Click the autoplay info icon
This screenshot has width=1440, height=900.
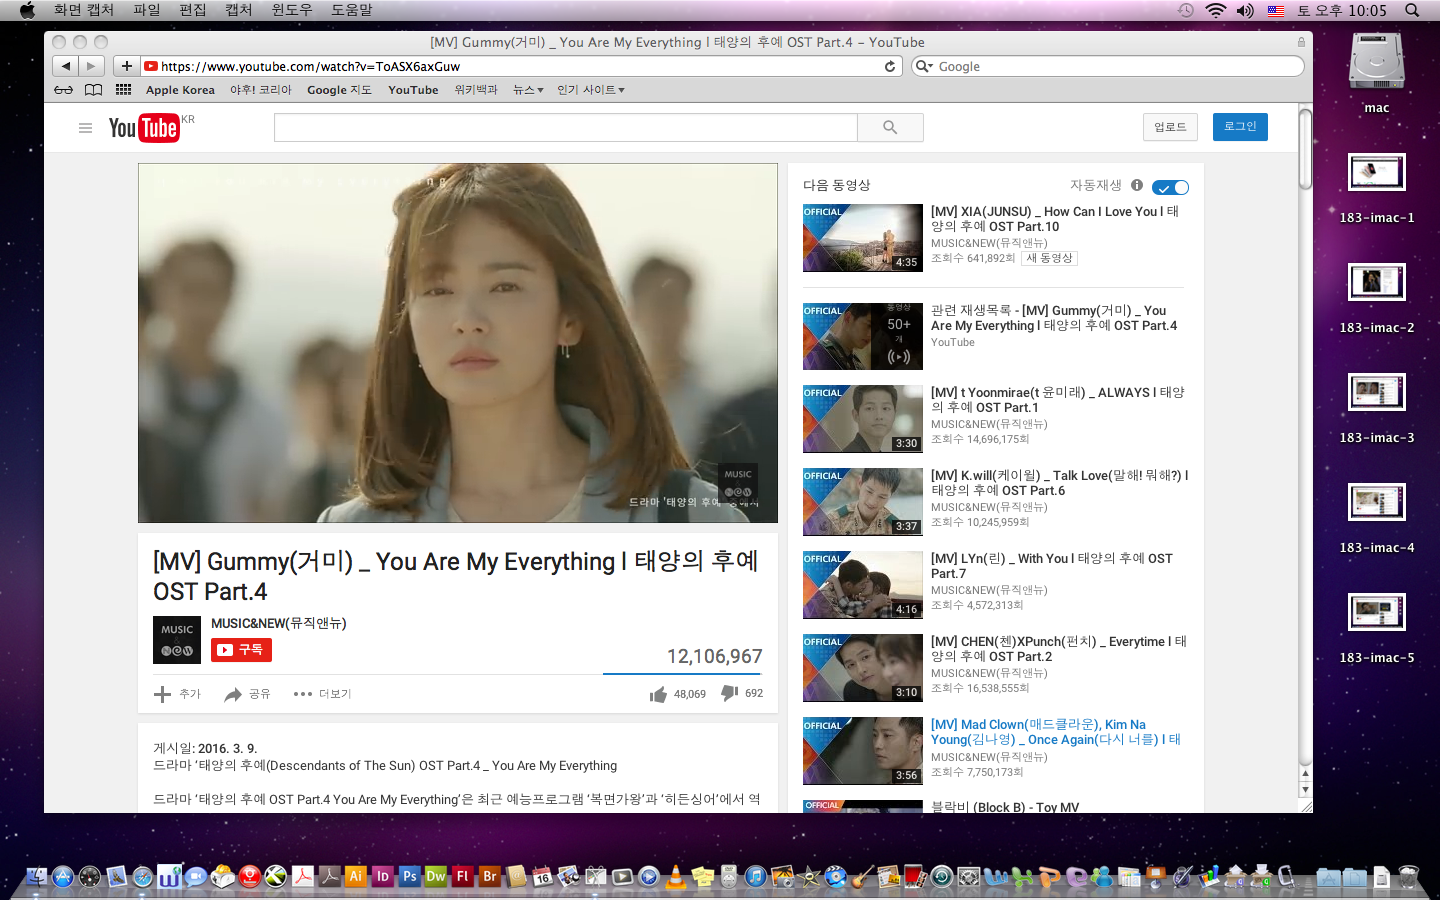(x=1137, y=185)
